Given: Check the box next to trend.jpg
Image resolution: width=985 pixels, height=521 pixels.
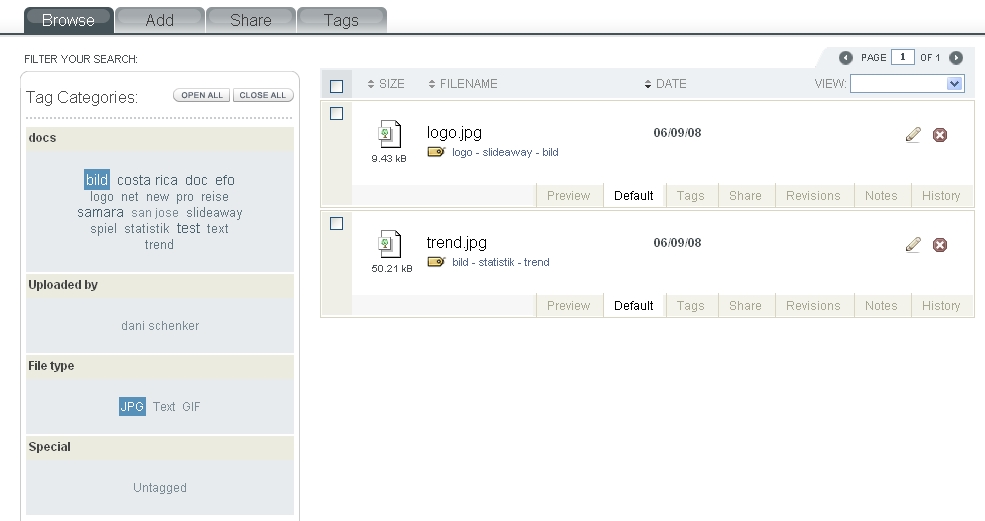Looking at the screenshot, I should click(x=336, y=224).
